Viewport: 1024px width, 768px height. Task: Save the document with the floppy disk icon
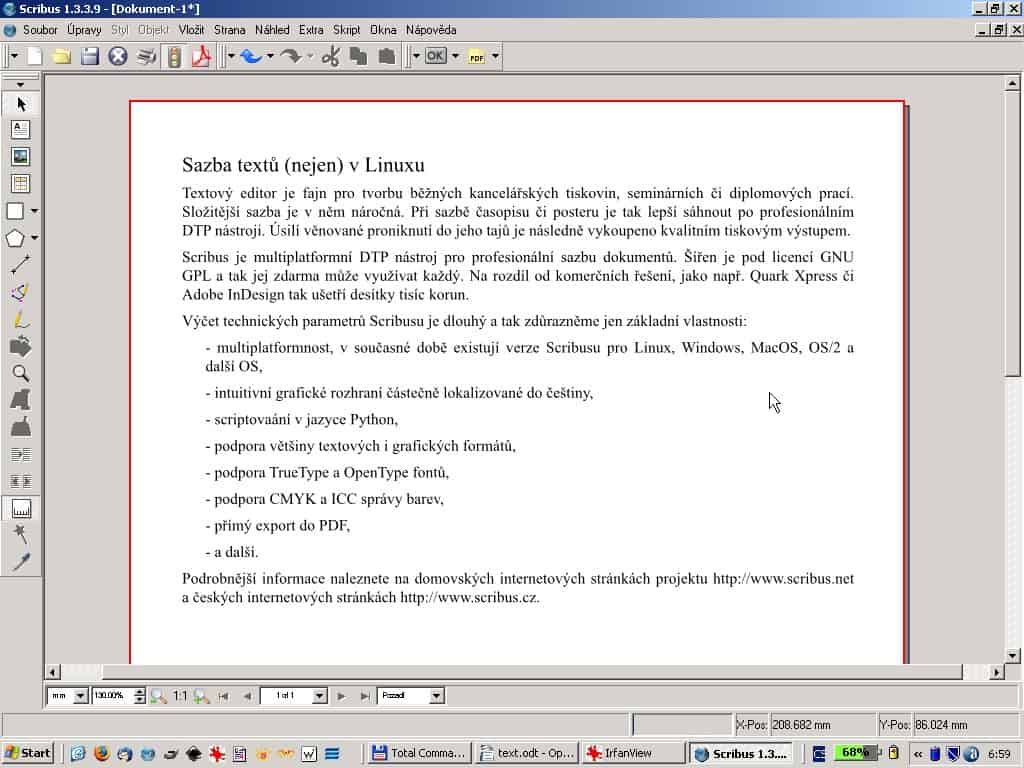click(89, 57)
